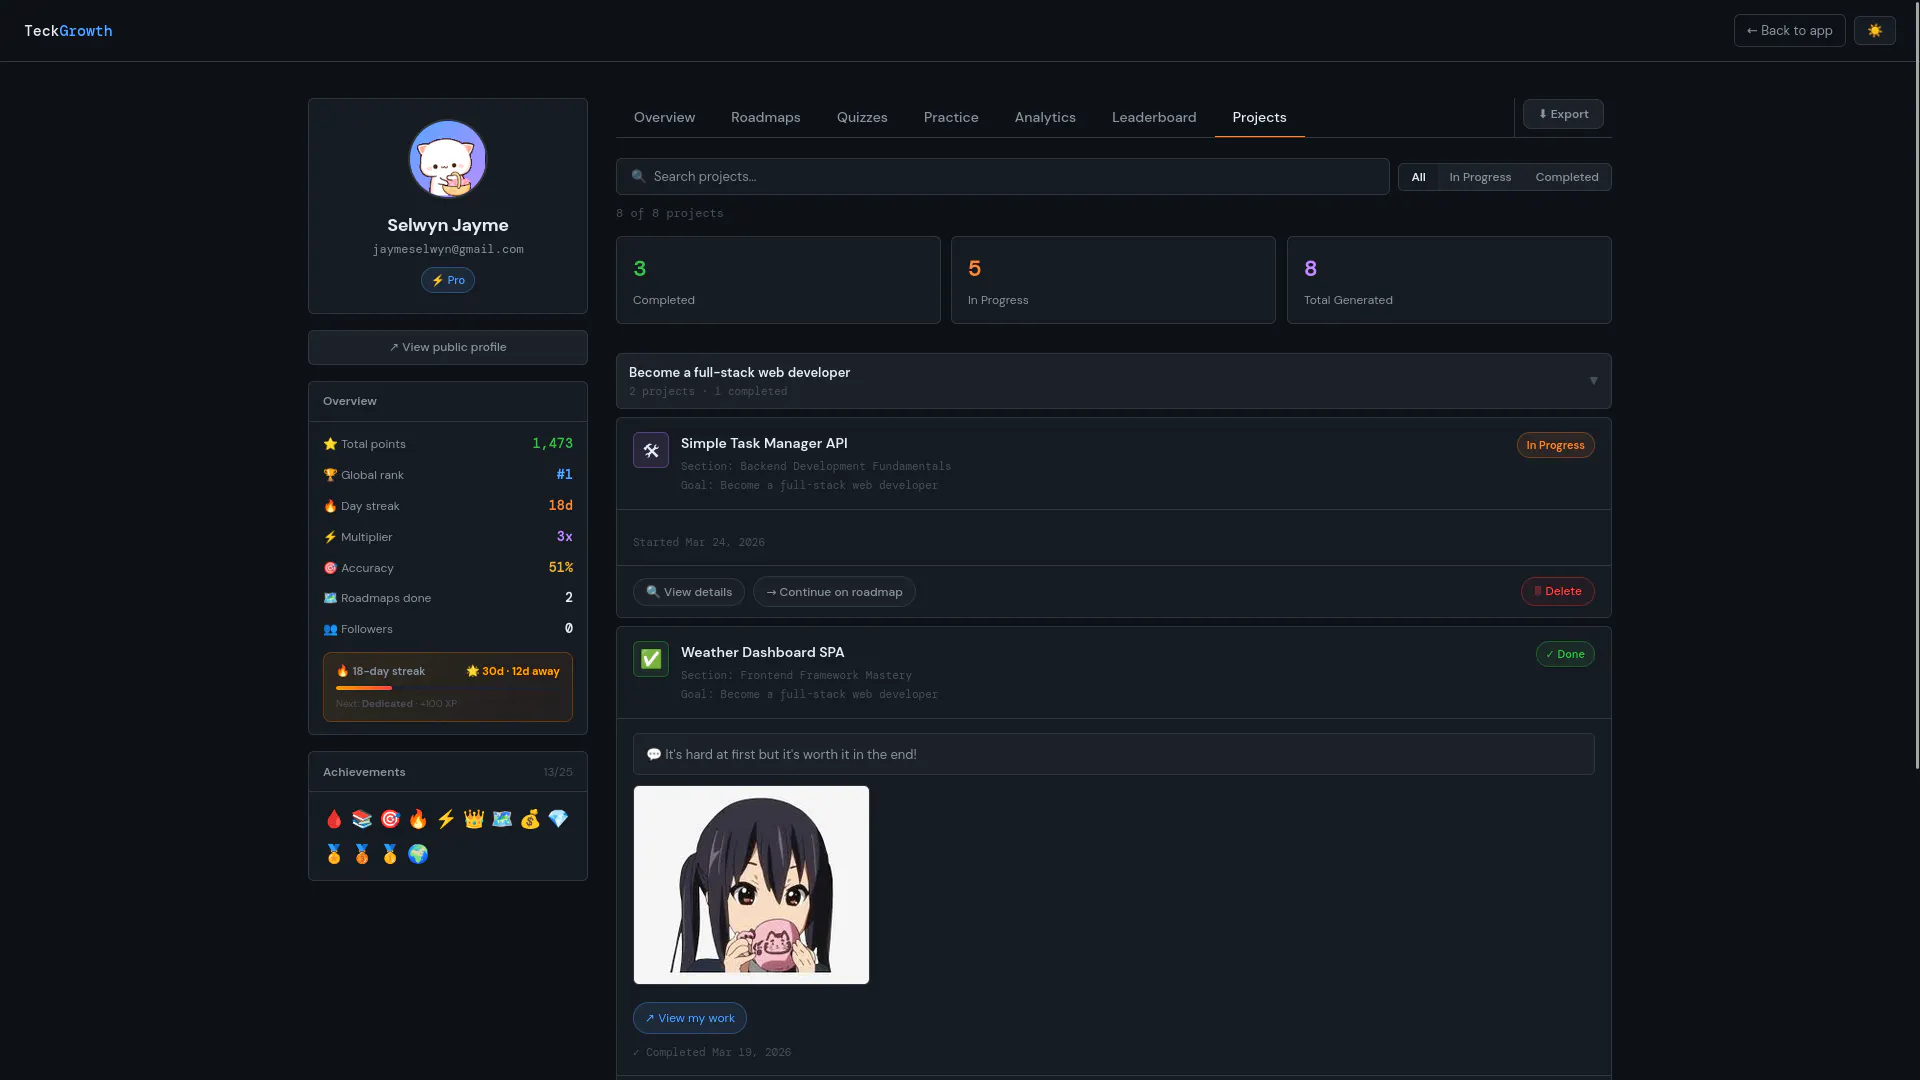Click the green checkmark icon beside Weather Dashboard SPA
The image size is (1920, 1080).
pyautogui.click(x=651, y=659)
